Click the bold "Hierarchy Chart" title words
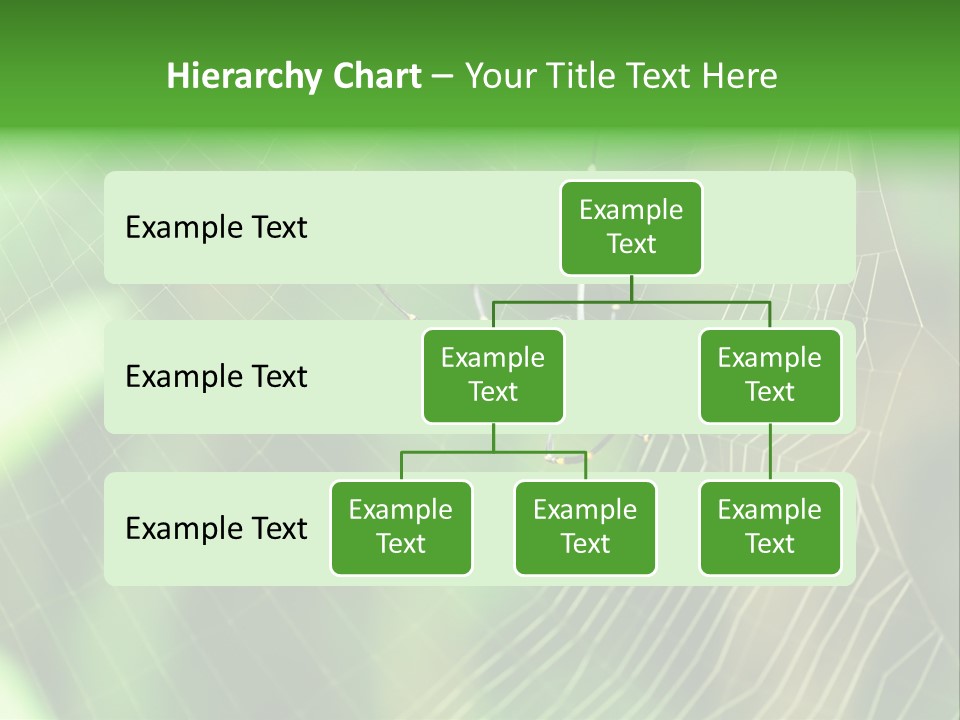This screenshot has width=960, height=720. (x=293, y=76)
